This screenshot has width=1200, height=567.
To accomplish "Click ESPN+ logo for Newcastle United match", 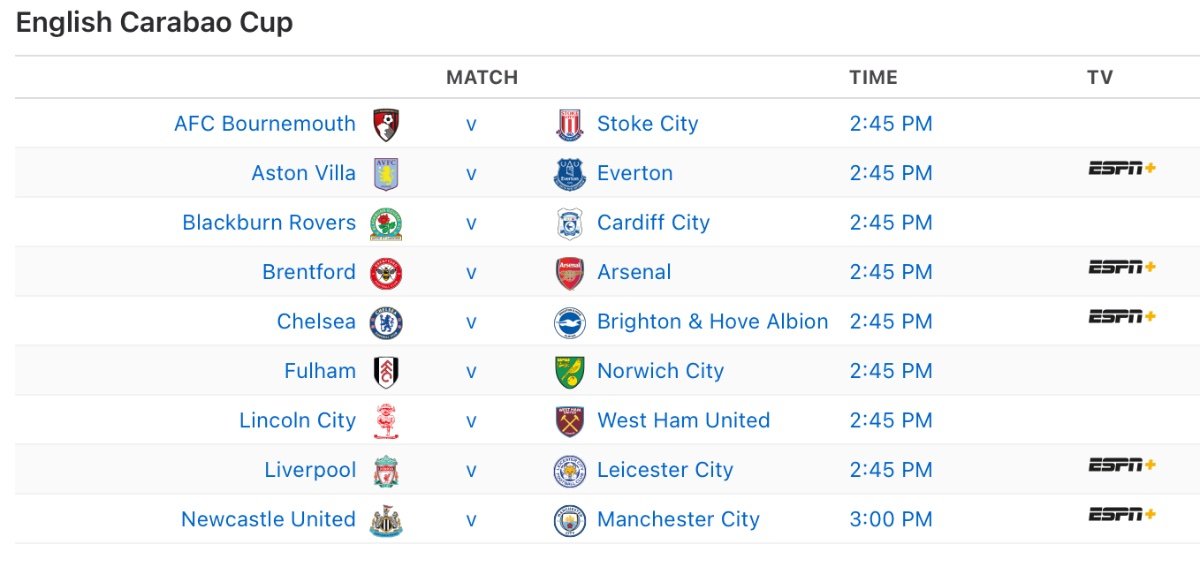I will 1122,514.
